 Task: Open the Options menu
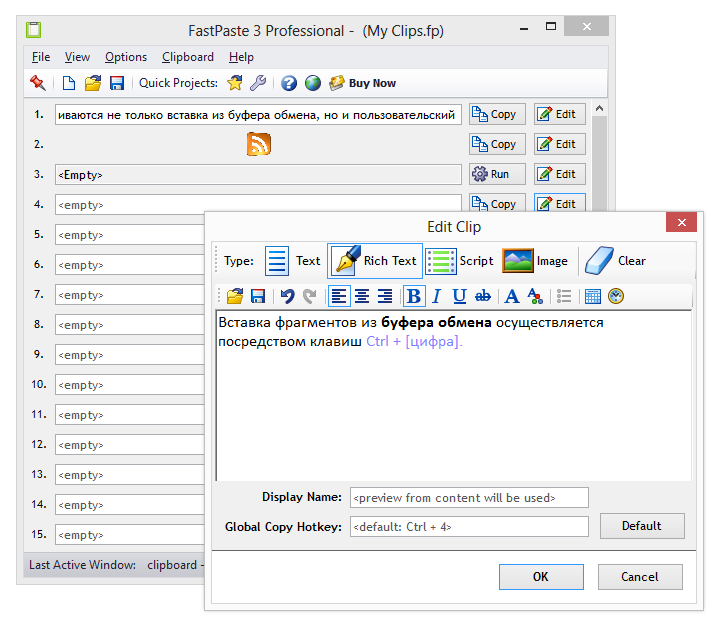[x=126, y=57]
